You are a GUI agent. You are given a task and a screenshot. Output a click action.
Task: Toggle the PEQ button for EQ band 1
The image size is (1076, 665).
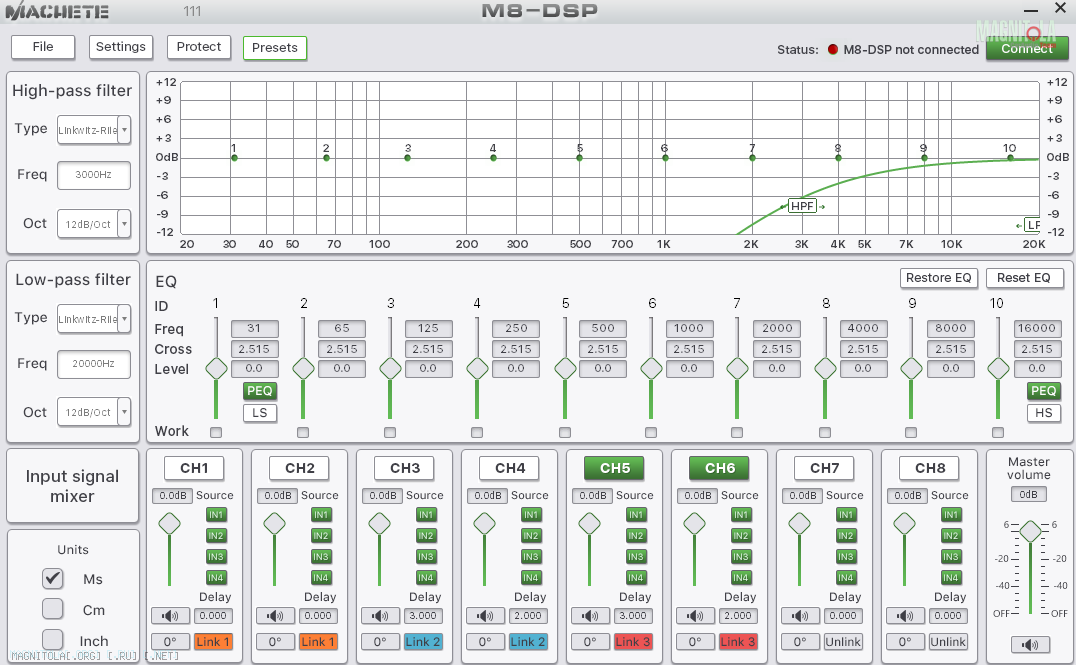point(259,391)
